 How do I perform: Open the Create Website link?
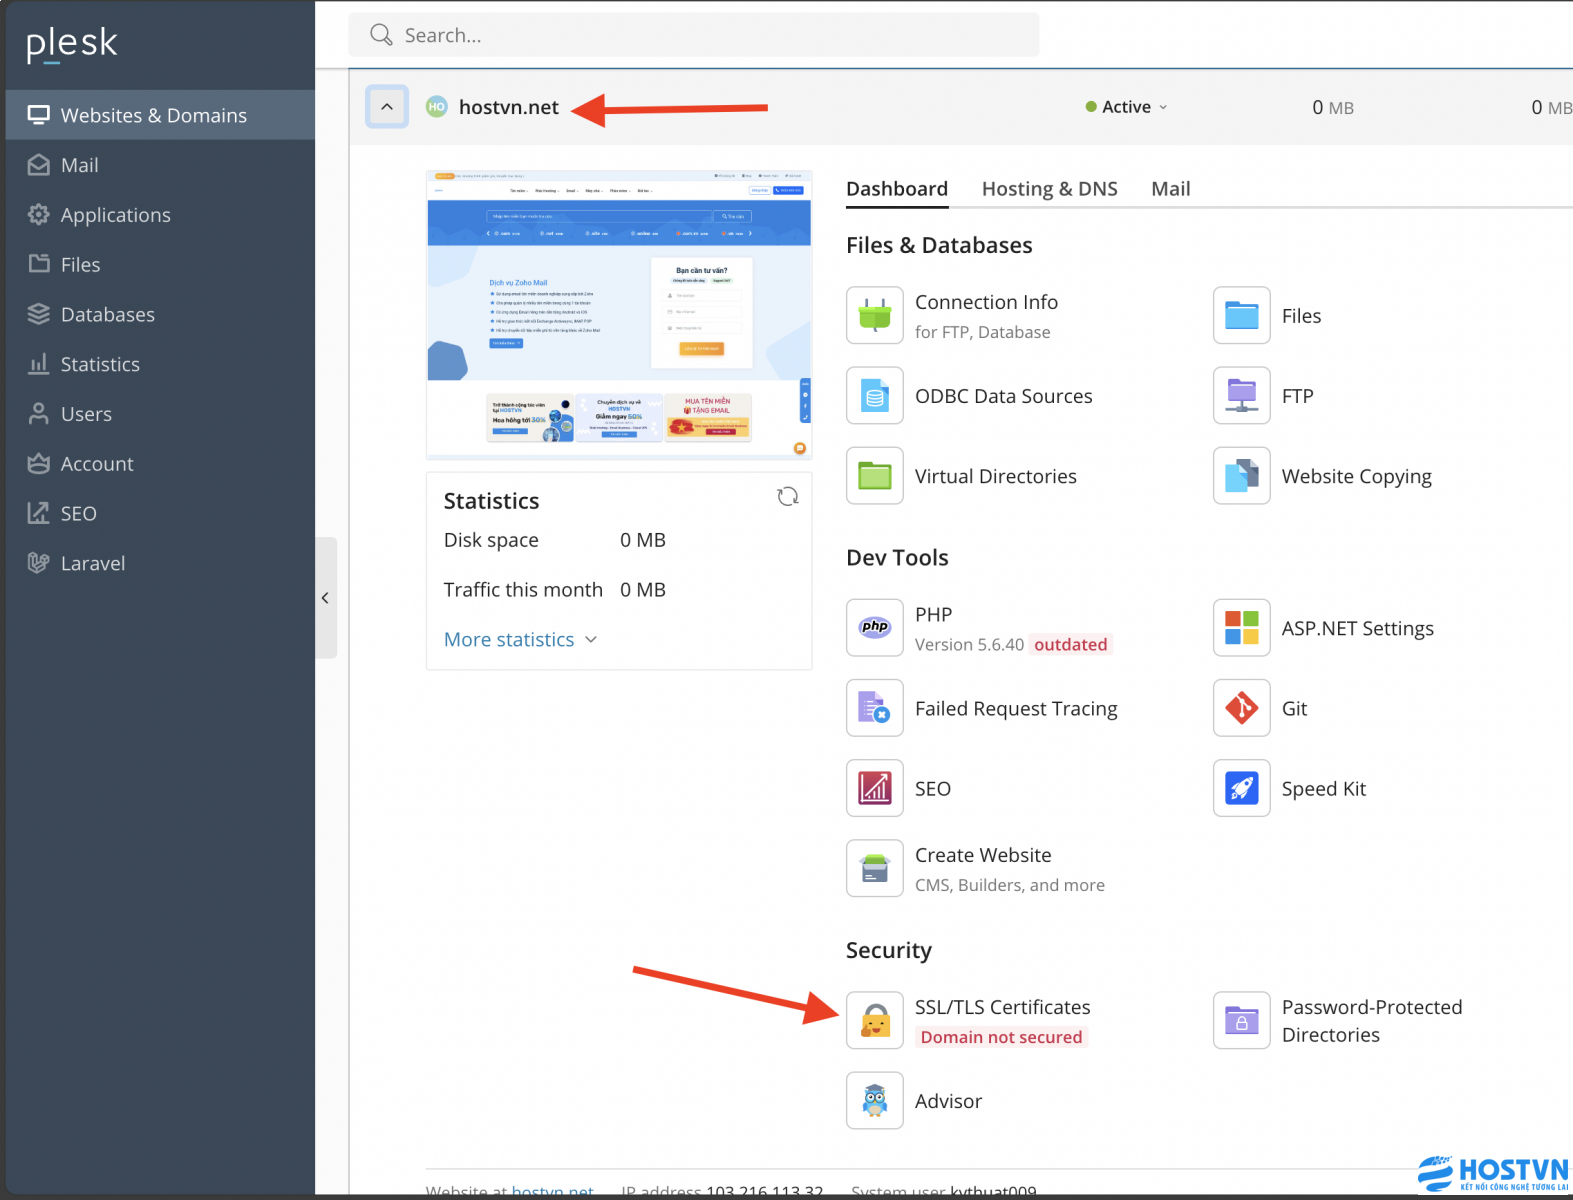[983, 855]
